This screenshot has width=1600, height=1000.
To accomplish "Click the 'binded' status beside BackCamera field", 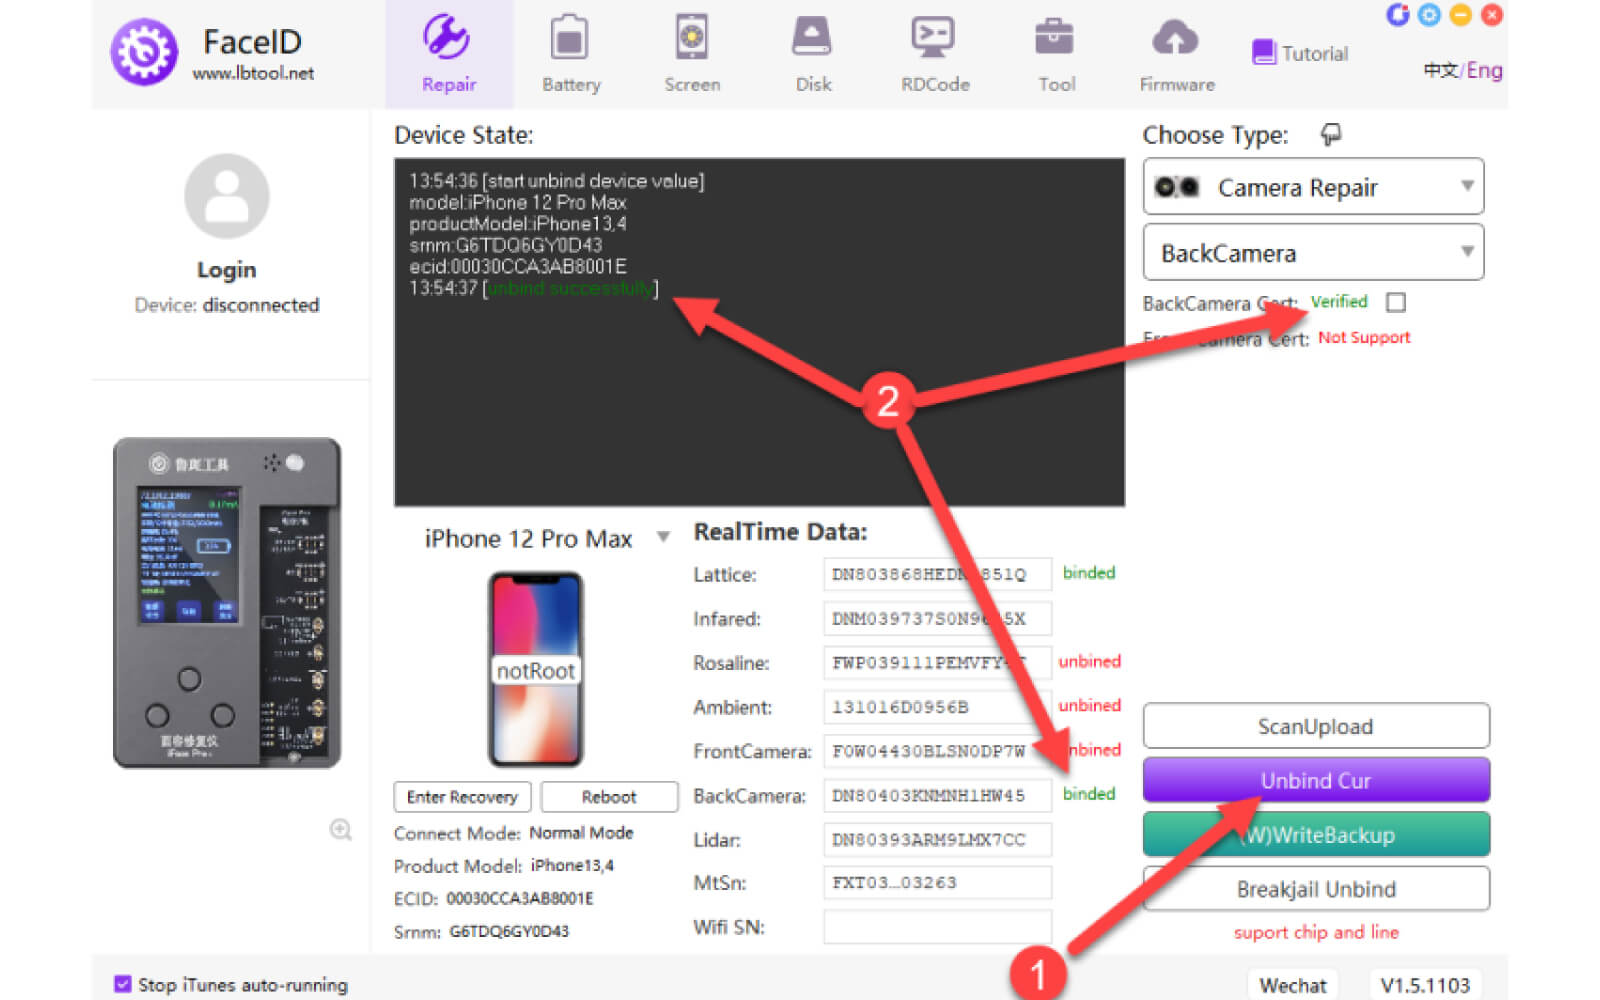I will (x=1089, y=794).
